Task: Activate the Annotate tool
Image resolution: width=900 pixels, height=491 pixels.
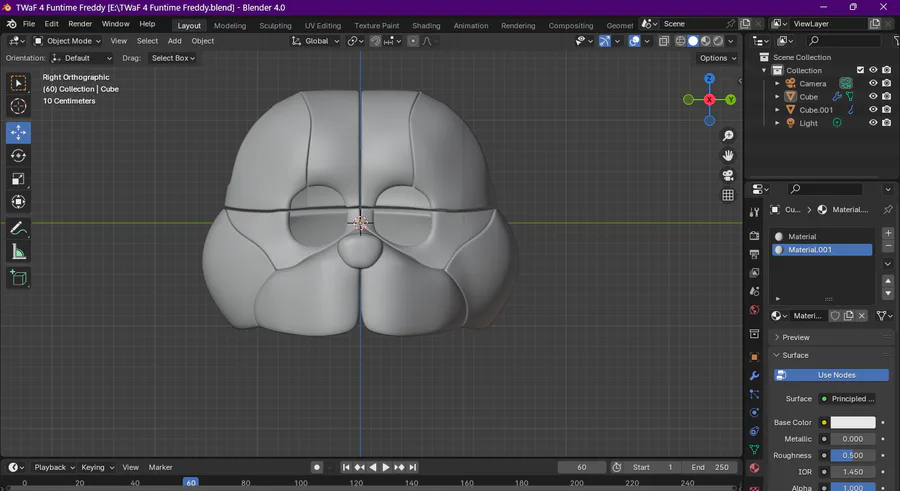Action: (x=18, y=228)
